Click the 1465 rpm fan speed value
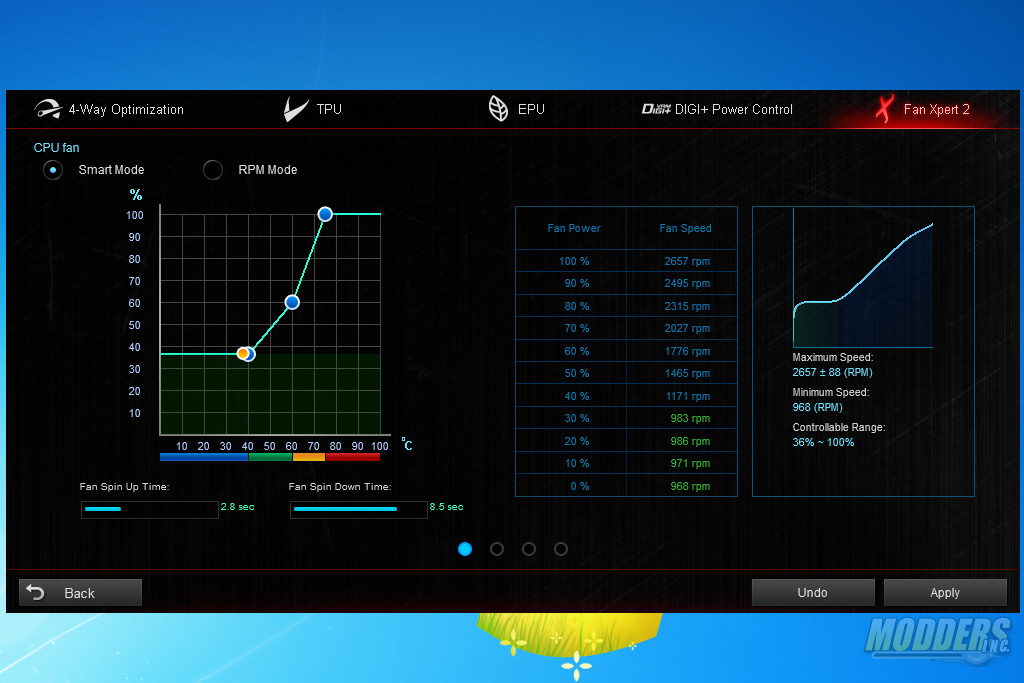The height and width of the screenshot is (683, 1024). (x=687, y=373)
